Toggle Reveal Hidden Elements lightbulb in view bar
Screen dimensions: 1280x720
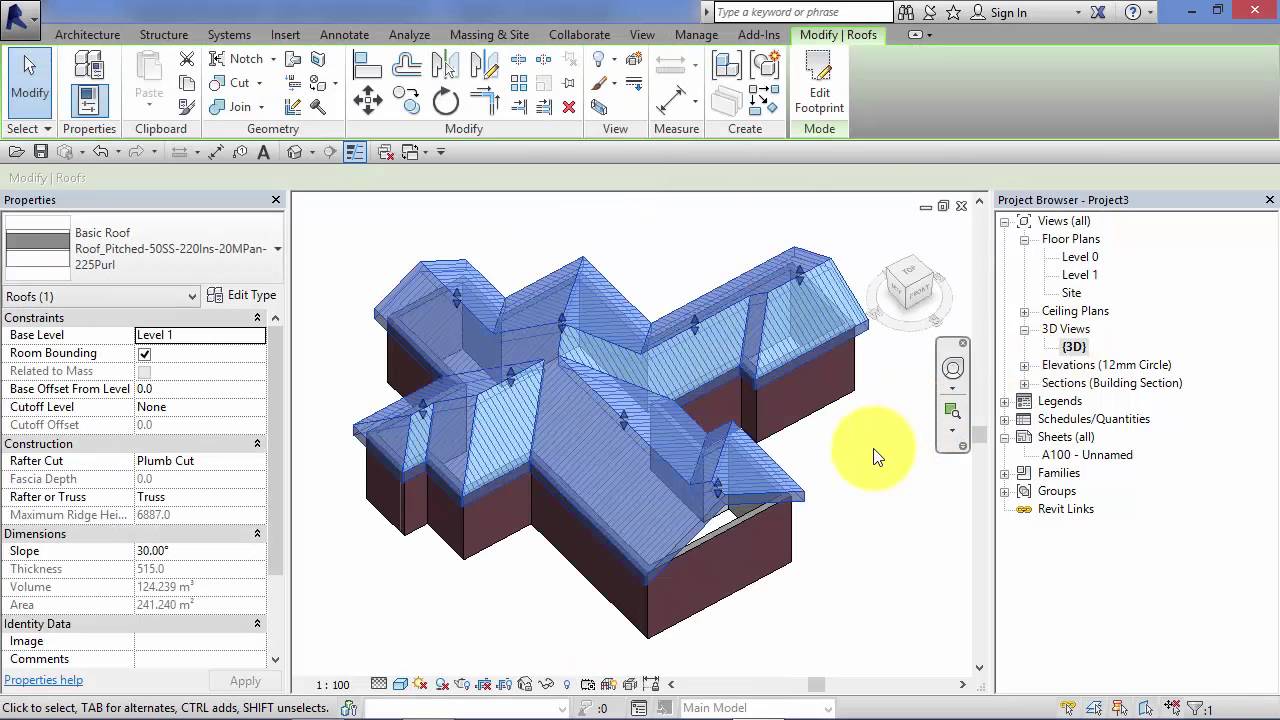click(567, 684)
